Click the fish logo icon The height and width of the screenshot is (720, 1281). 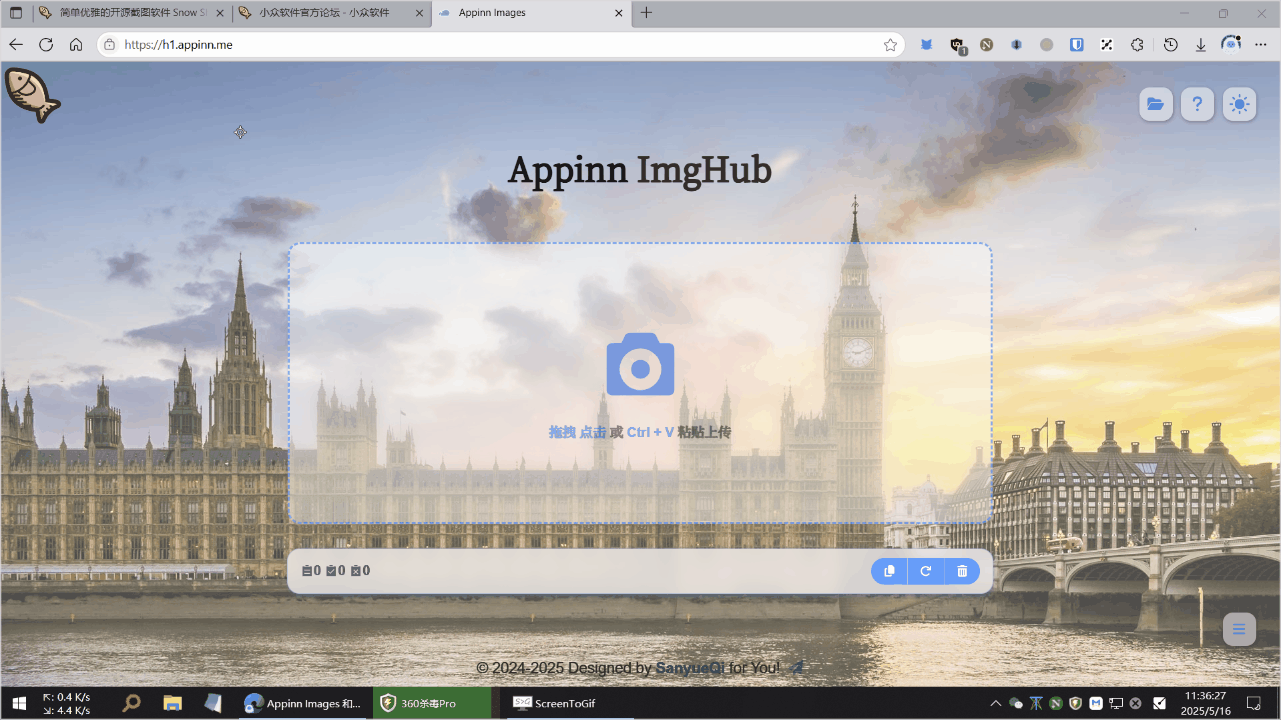coord(32,95)
